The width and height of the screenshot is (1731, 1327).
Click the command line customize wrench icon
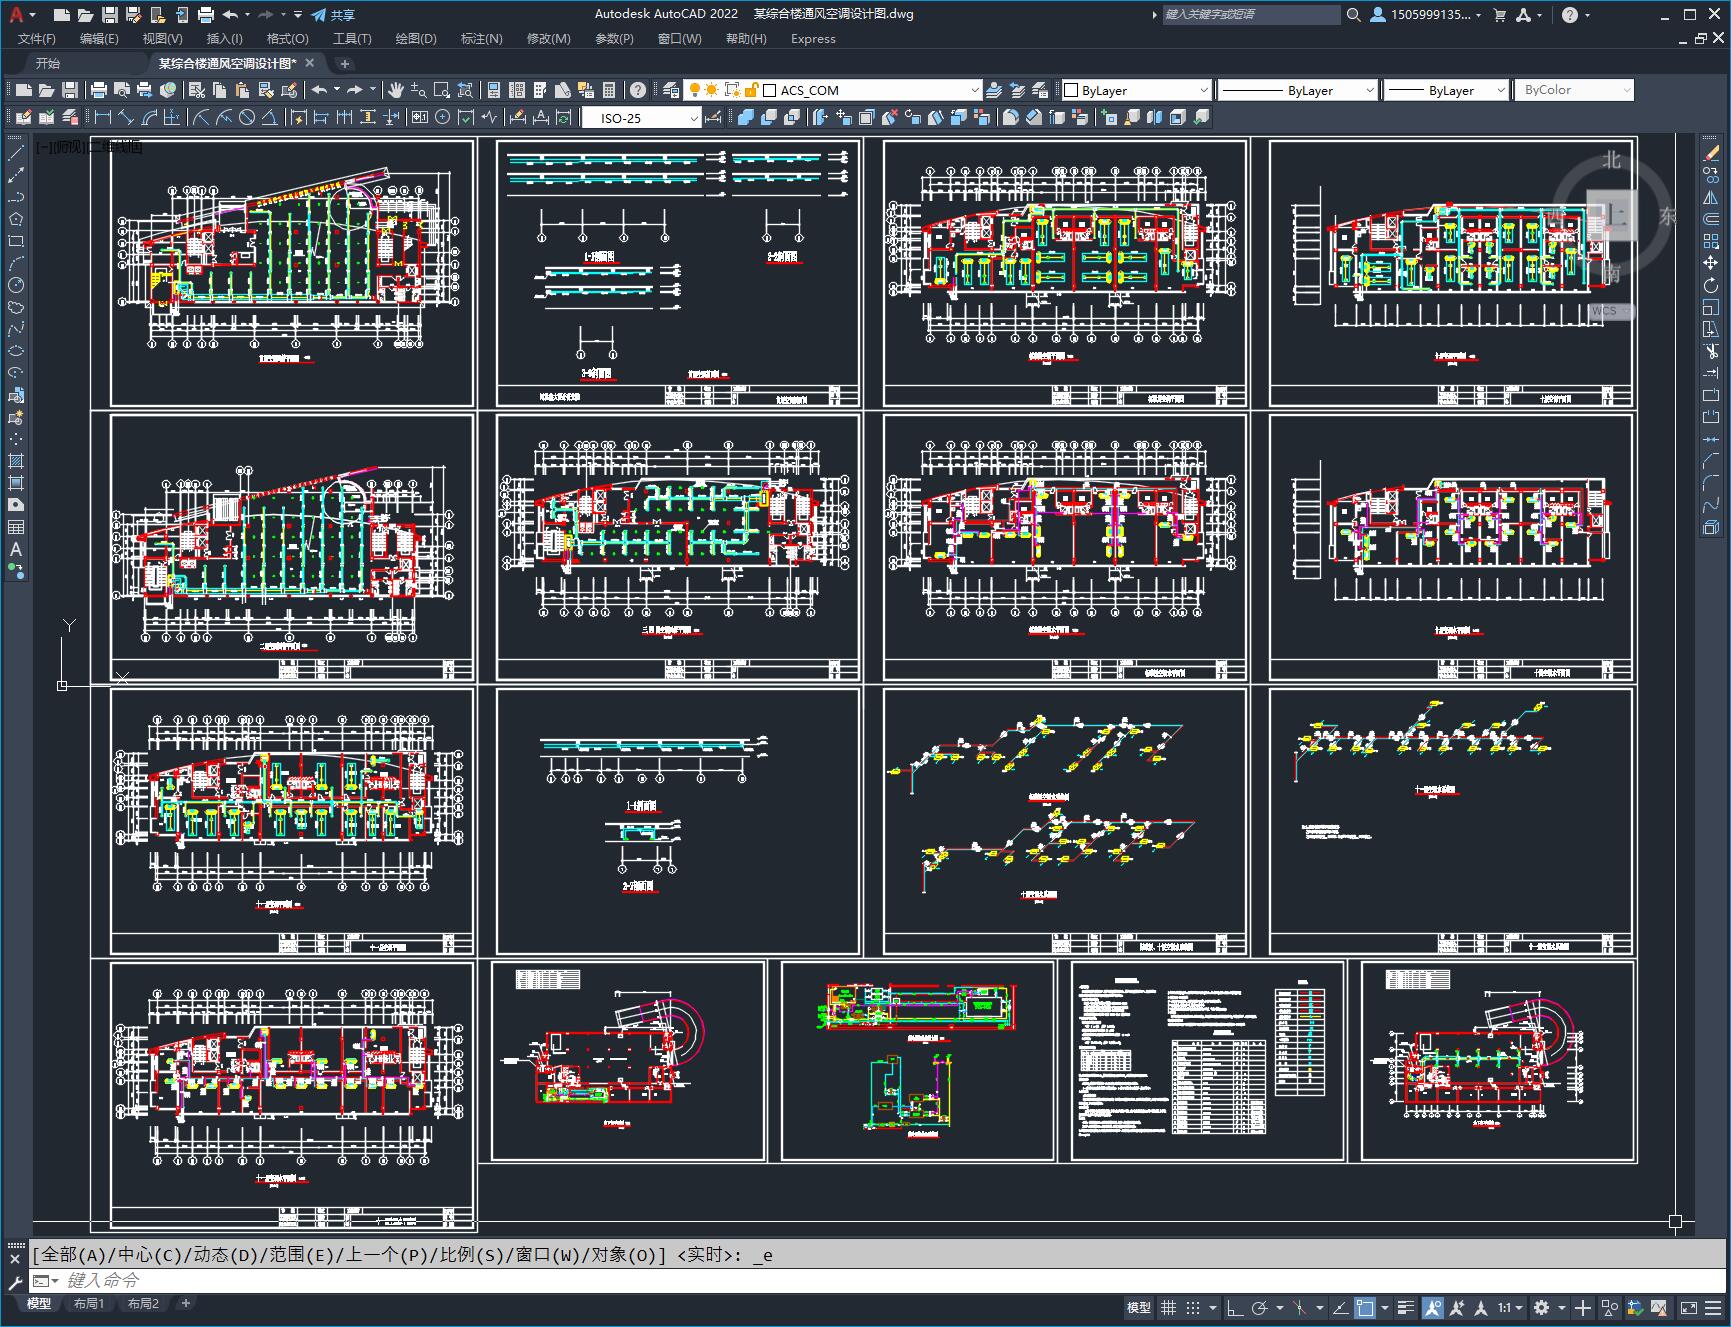pos(15,1282)
